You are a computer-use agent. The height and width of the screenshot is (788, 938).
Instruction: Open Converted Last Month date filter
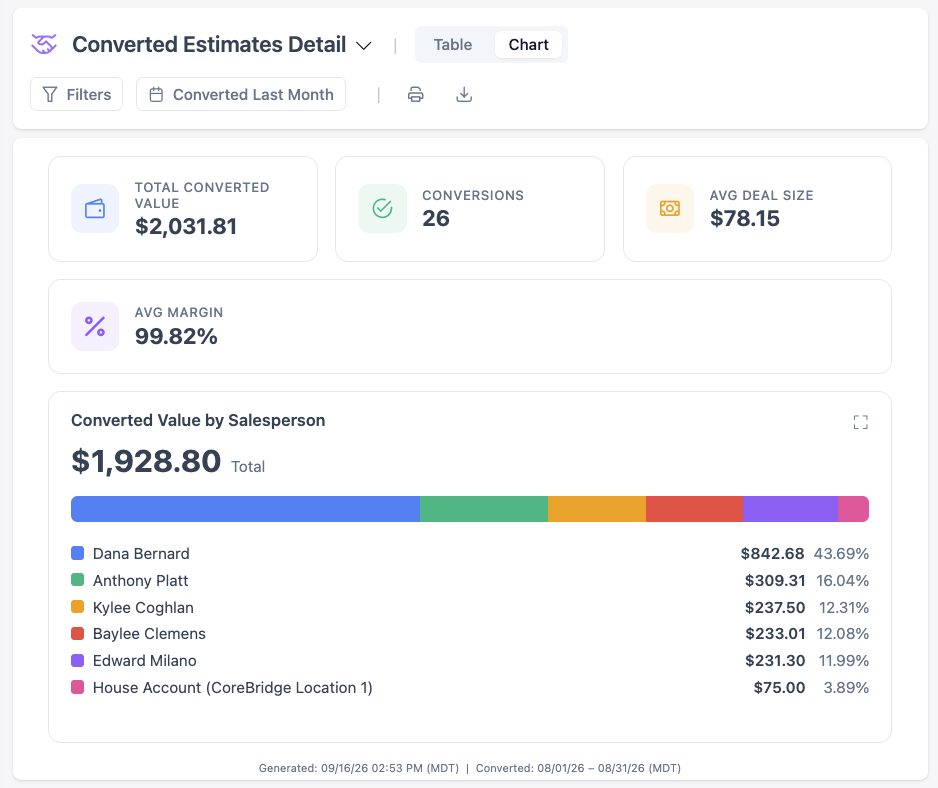pos(241,94)
